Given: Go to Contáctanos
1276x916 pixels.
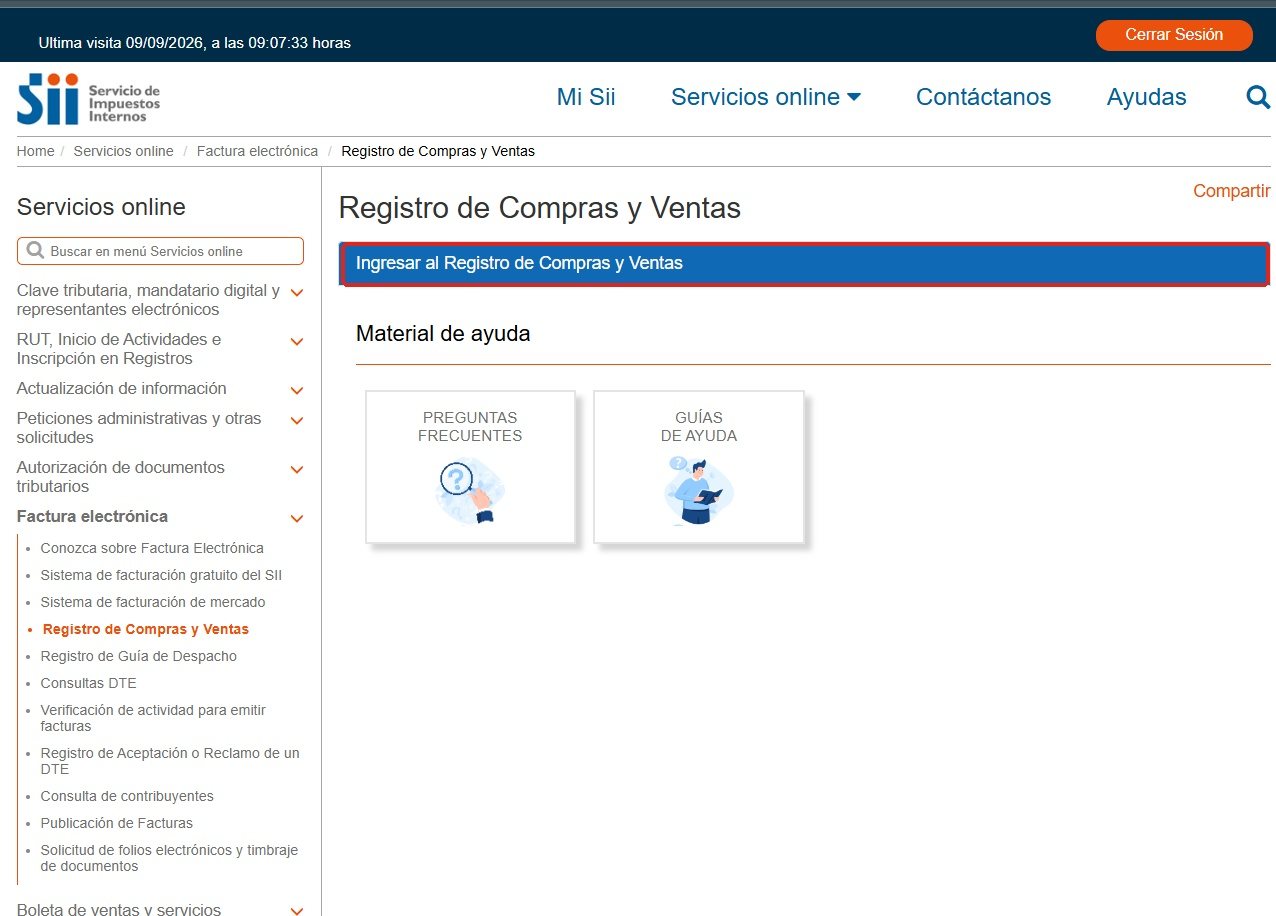Looking at the screenshot, I should click(x=983, y=97).
